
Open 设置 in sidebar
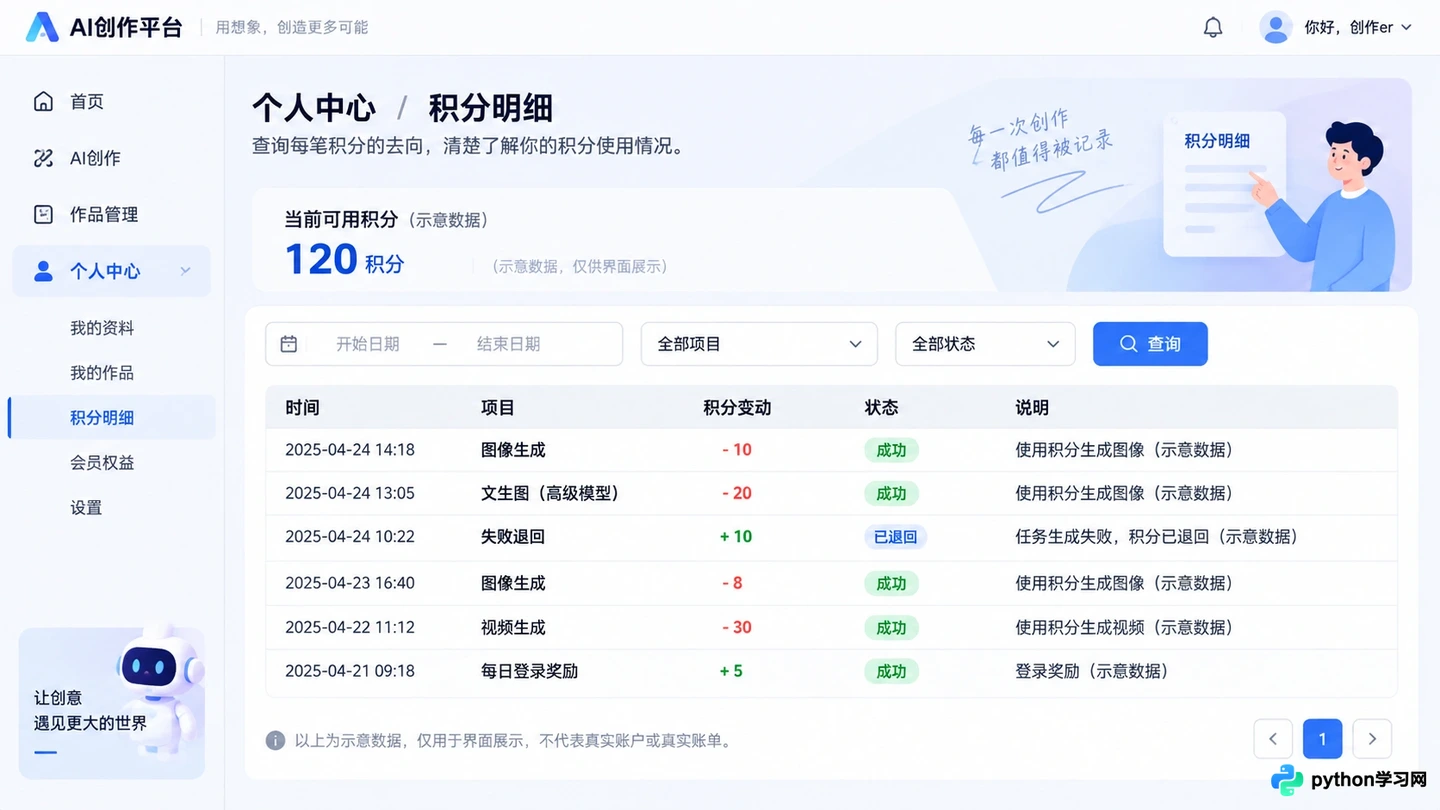[x=86, y=507]
